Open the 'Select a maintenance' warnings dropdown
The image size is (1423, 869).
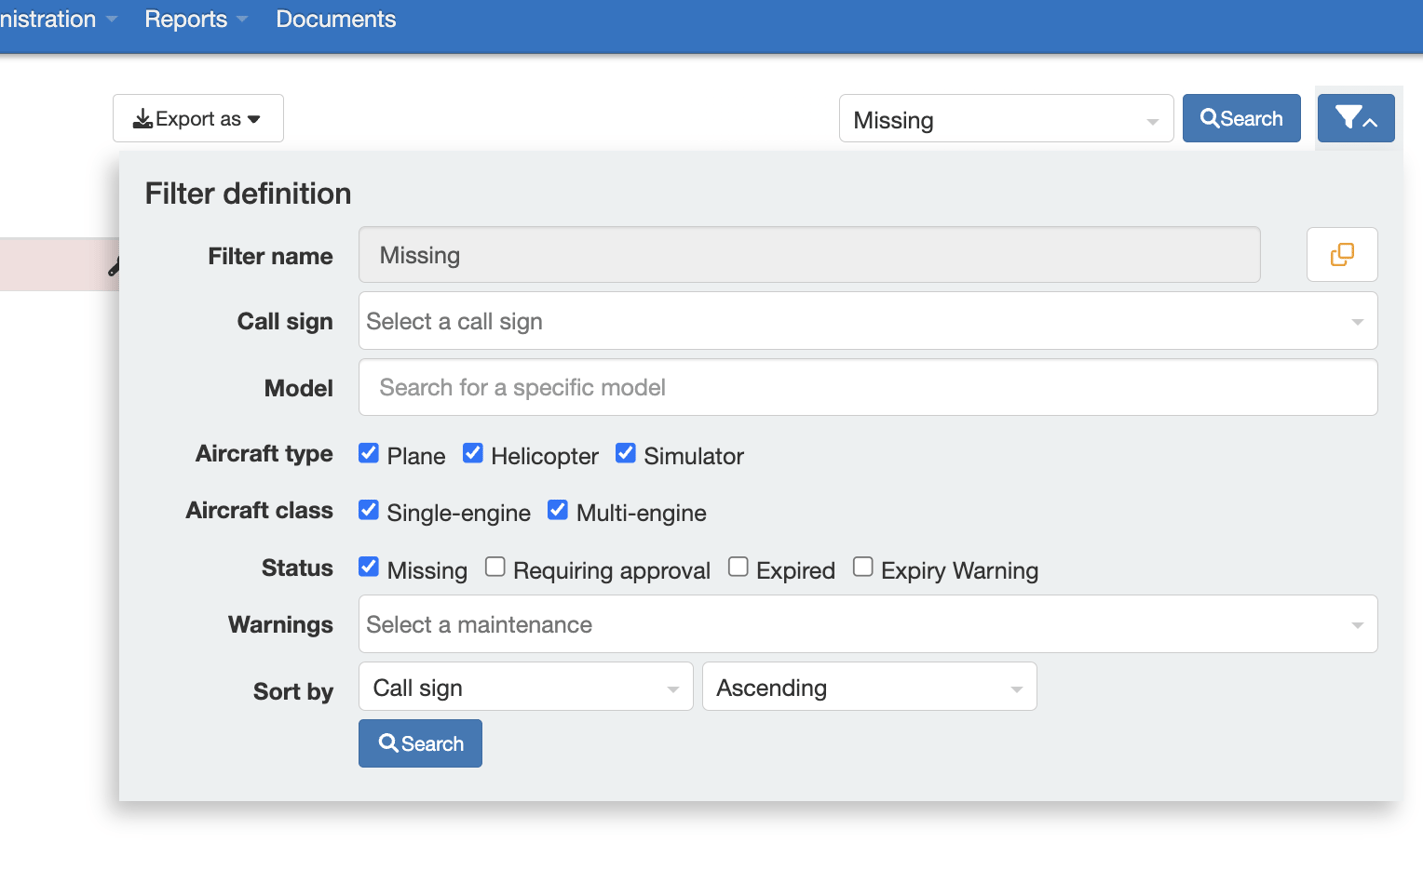coord(867,623)
